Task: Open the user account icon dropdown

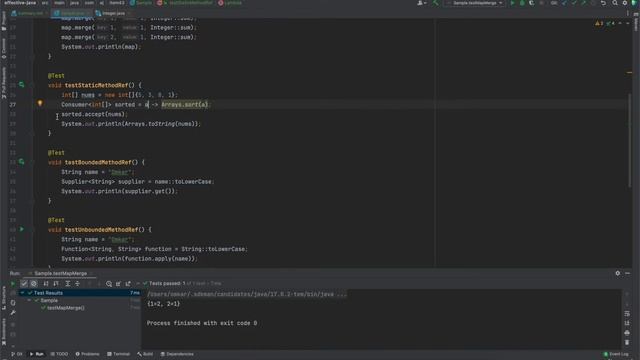Action: 422,3
